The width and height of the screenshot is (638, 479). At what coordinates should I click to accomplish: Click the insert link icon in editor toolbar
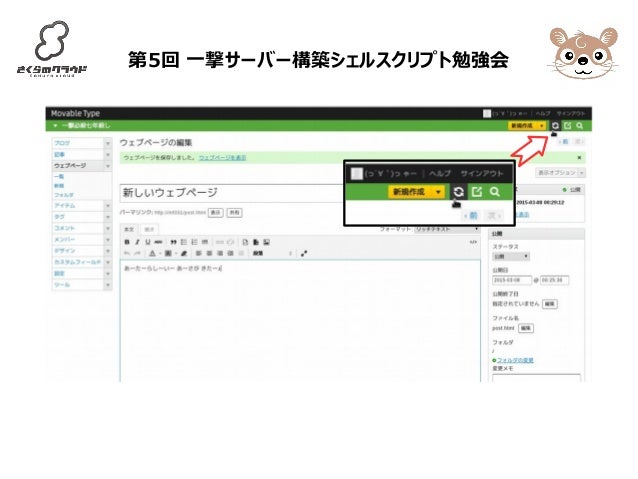220,242
